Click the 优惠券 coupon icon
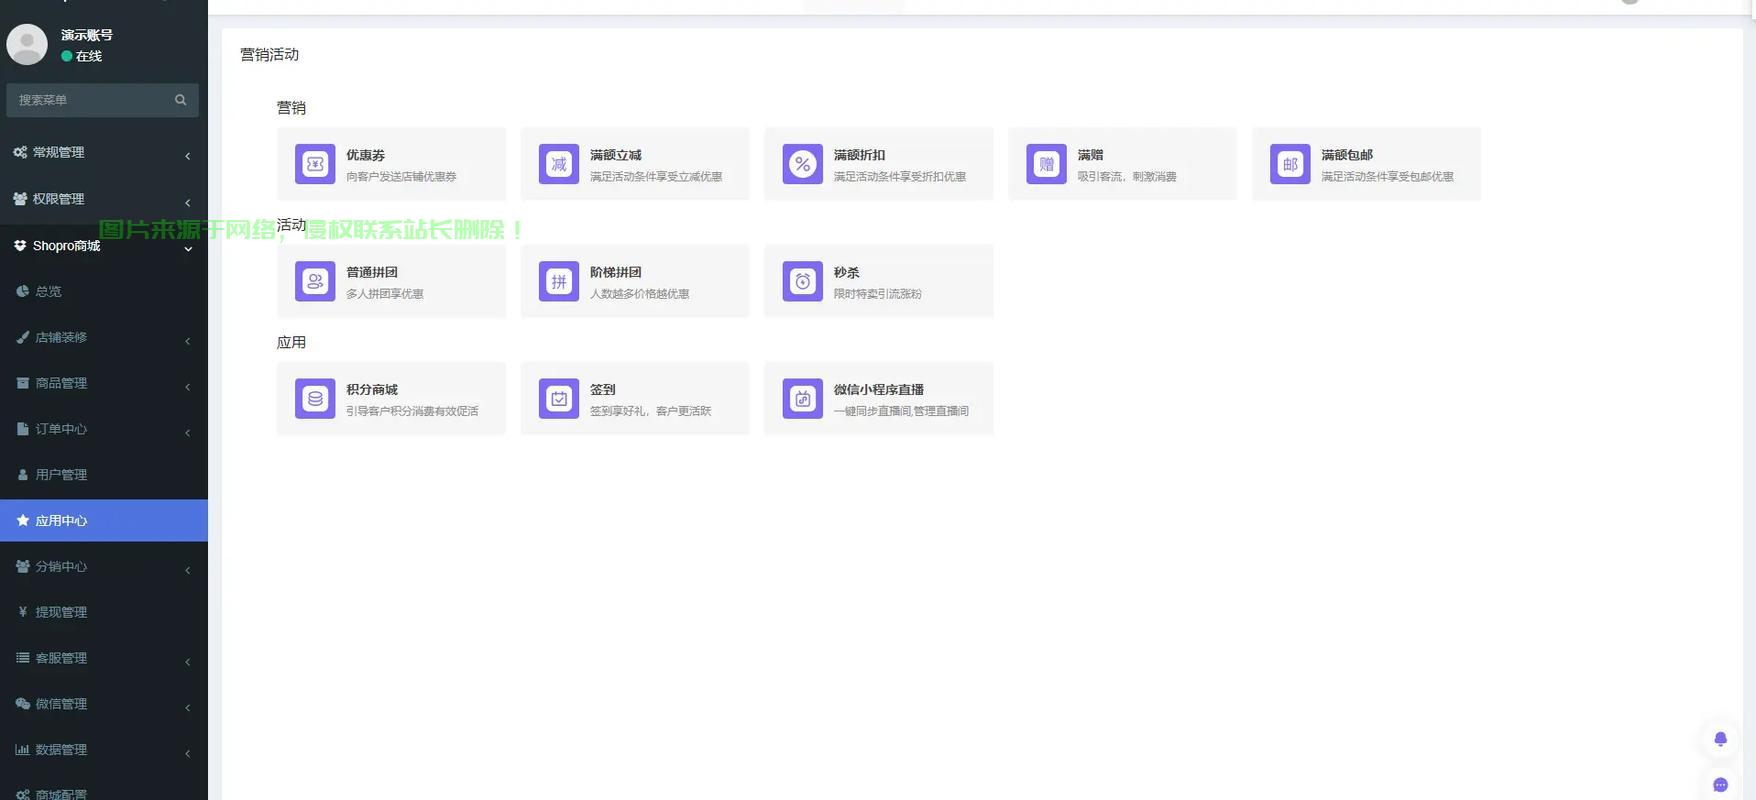 [x=315, y=164]
